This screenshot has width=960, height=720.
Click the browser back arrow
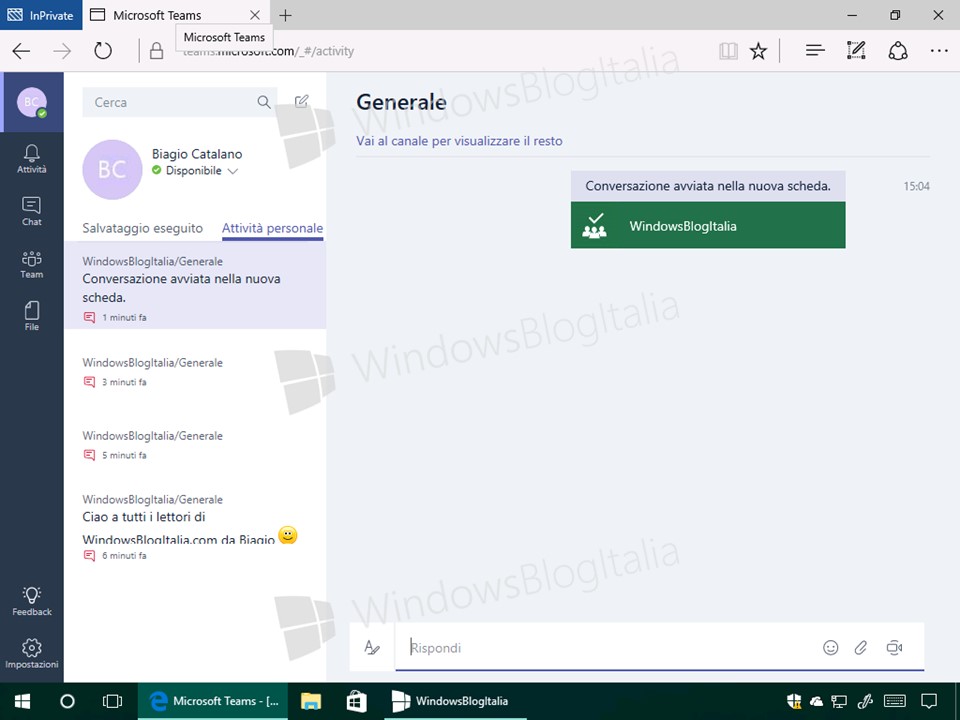click(21, 51)
